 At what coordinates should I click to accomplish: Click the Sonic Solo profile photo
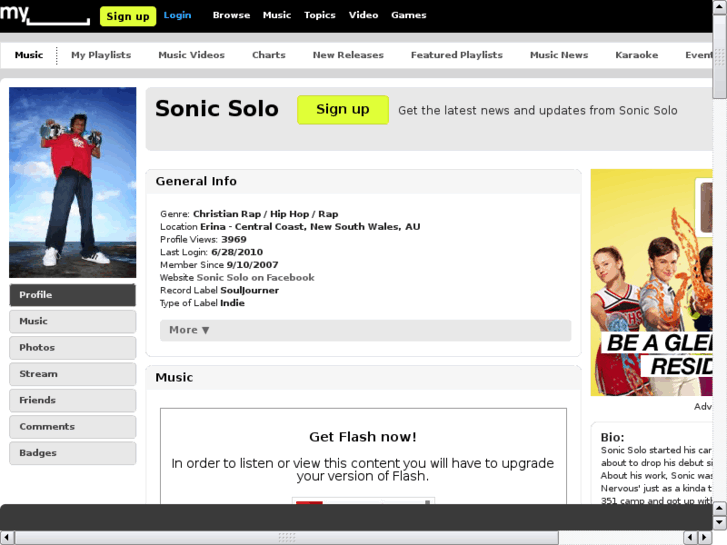72,182
